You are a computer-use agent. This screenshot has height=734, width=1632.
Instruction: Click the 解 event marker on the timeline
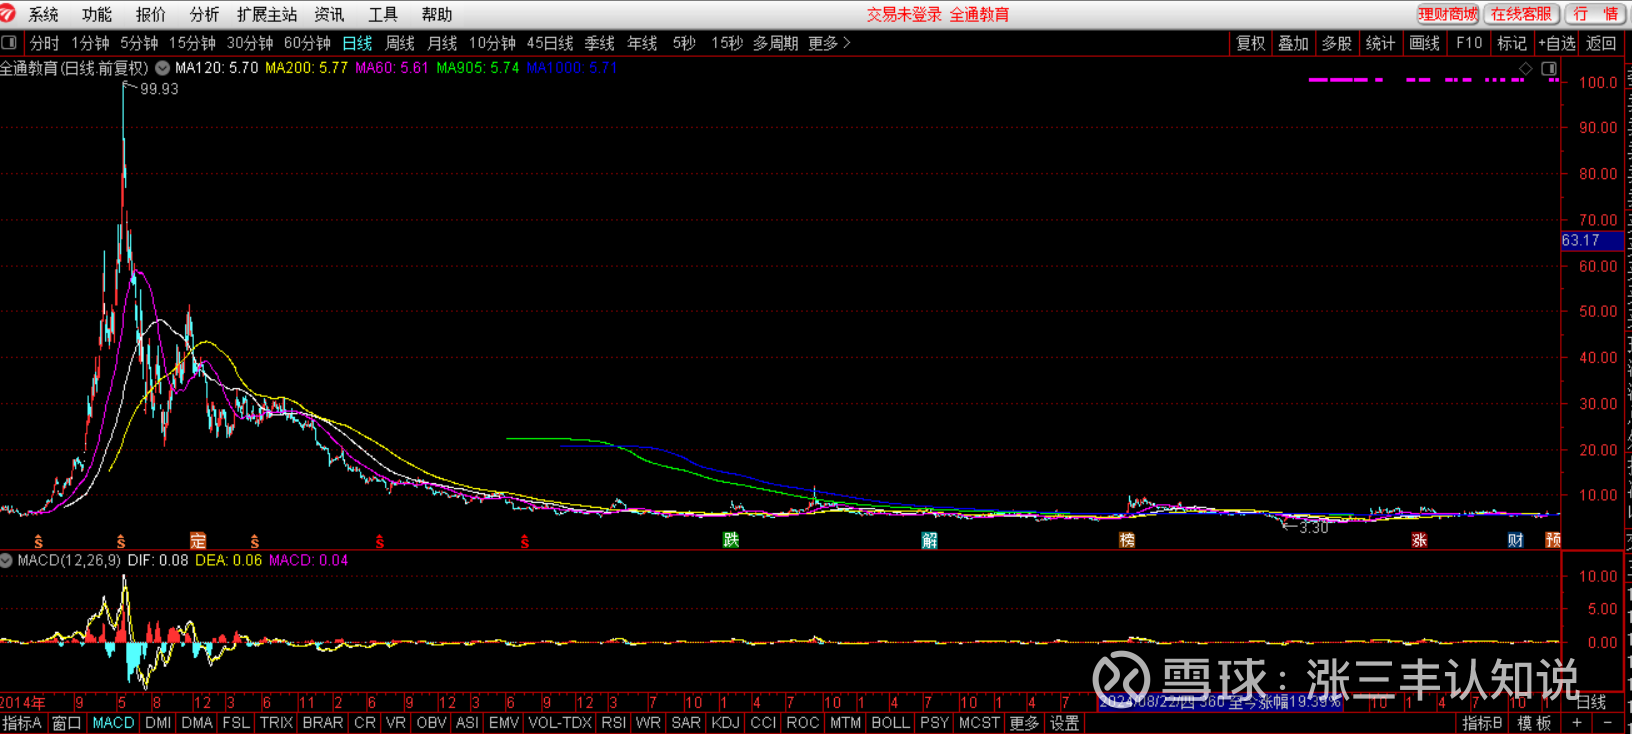point(929,540)
